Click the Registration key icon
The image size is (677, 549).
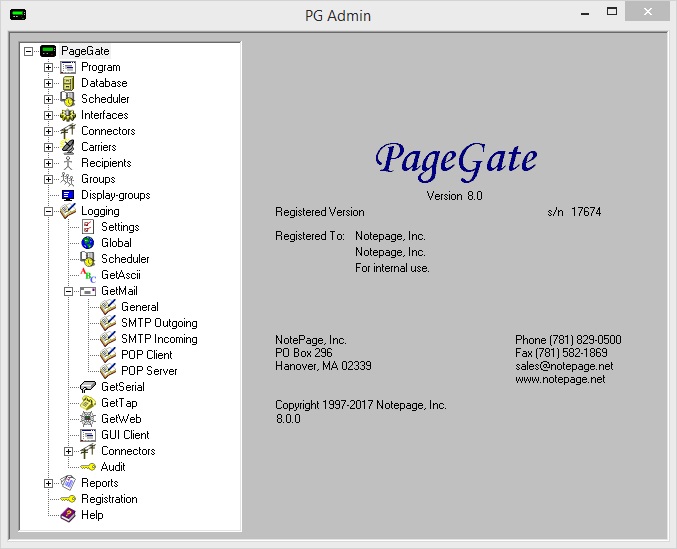(68, 499)
